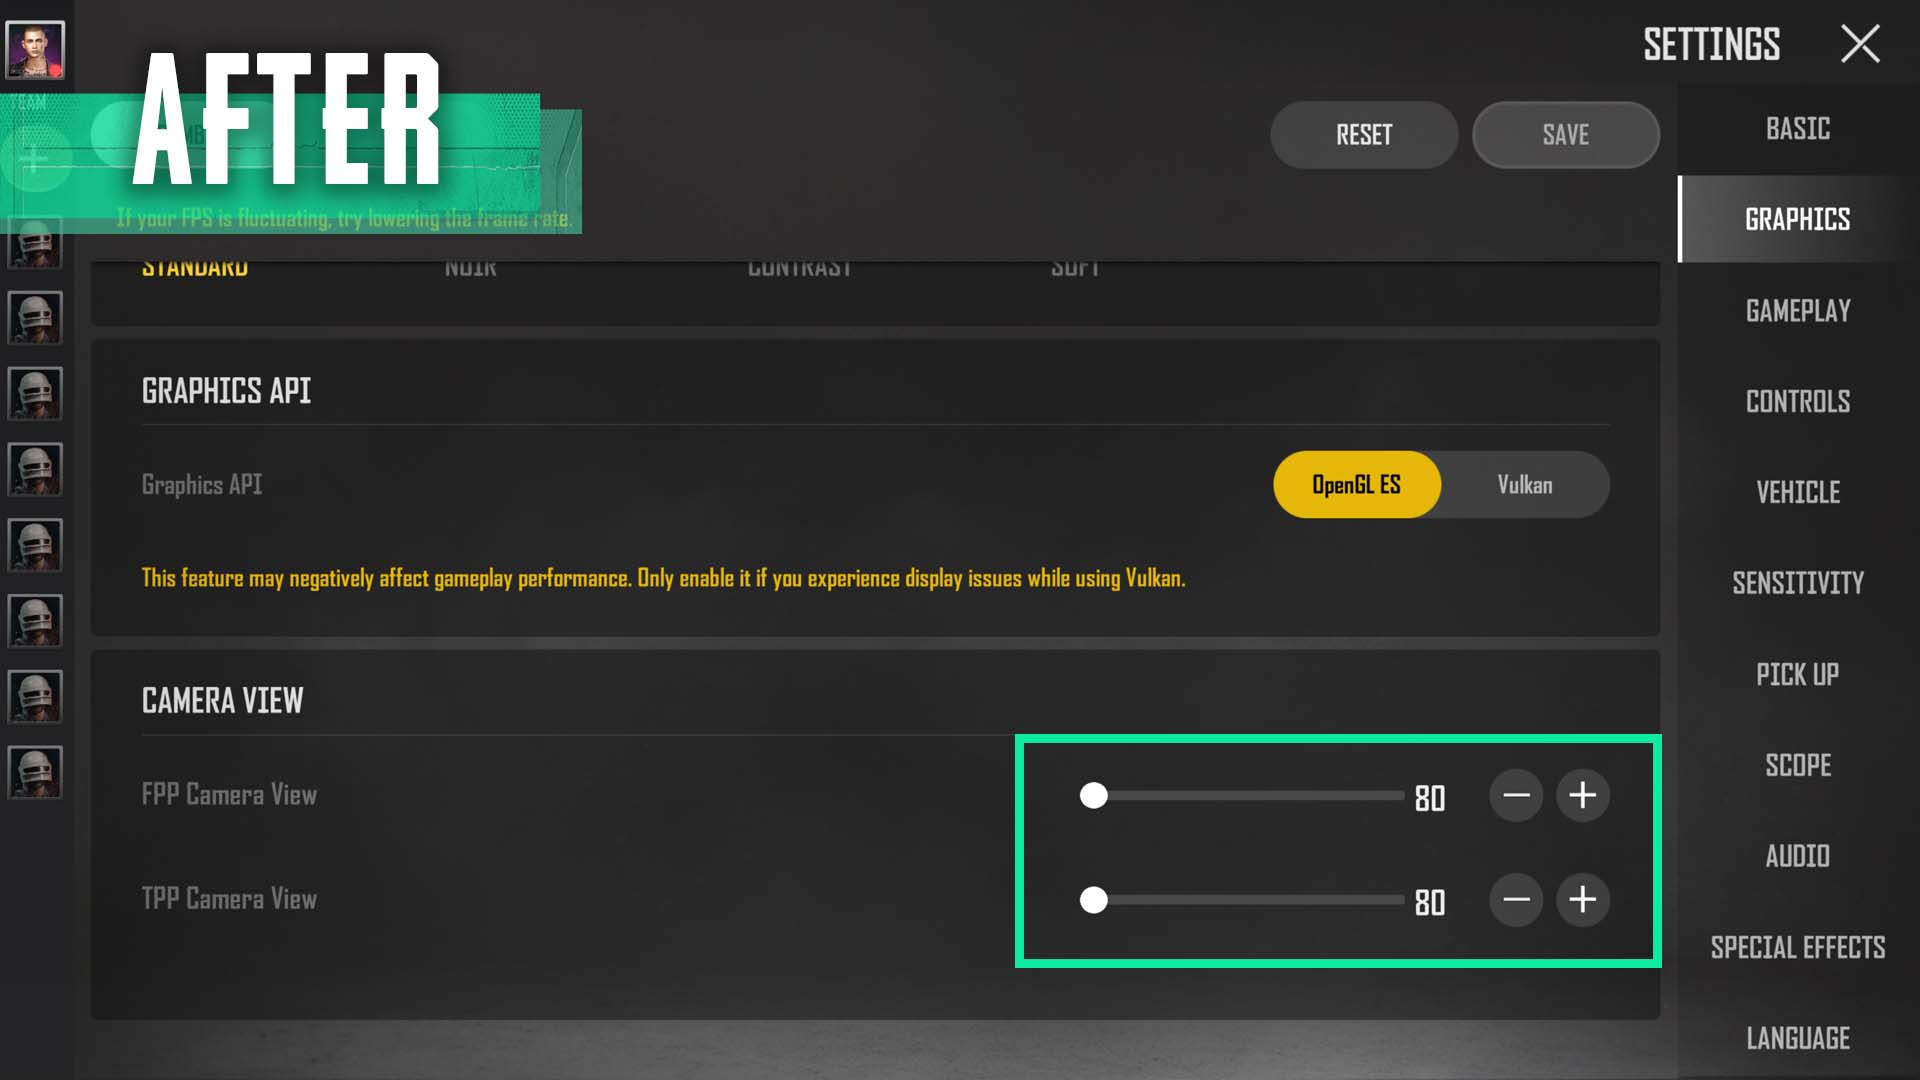Screen dimensions: 1920x1080
Task: Click the SENSITIVITY sidebar item
Action: (x=1797, y=583)
